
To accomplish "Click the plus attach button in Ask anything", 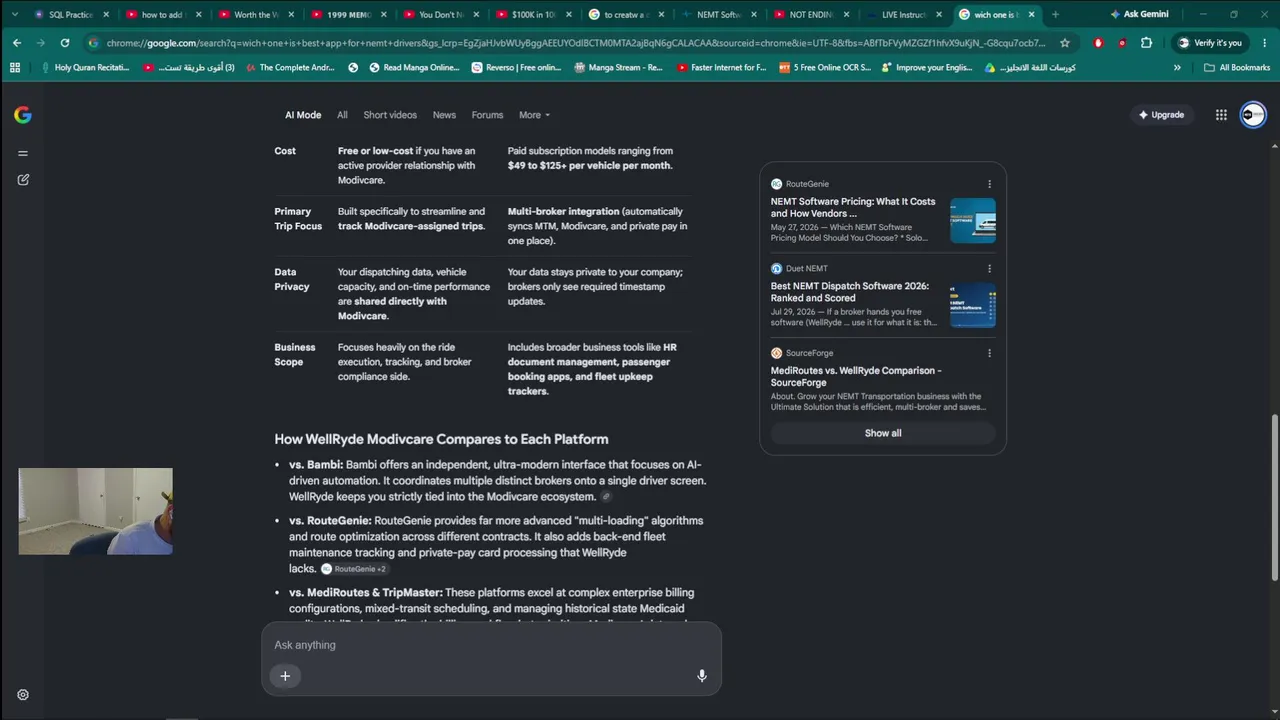I will (285, 676).
